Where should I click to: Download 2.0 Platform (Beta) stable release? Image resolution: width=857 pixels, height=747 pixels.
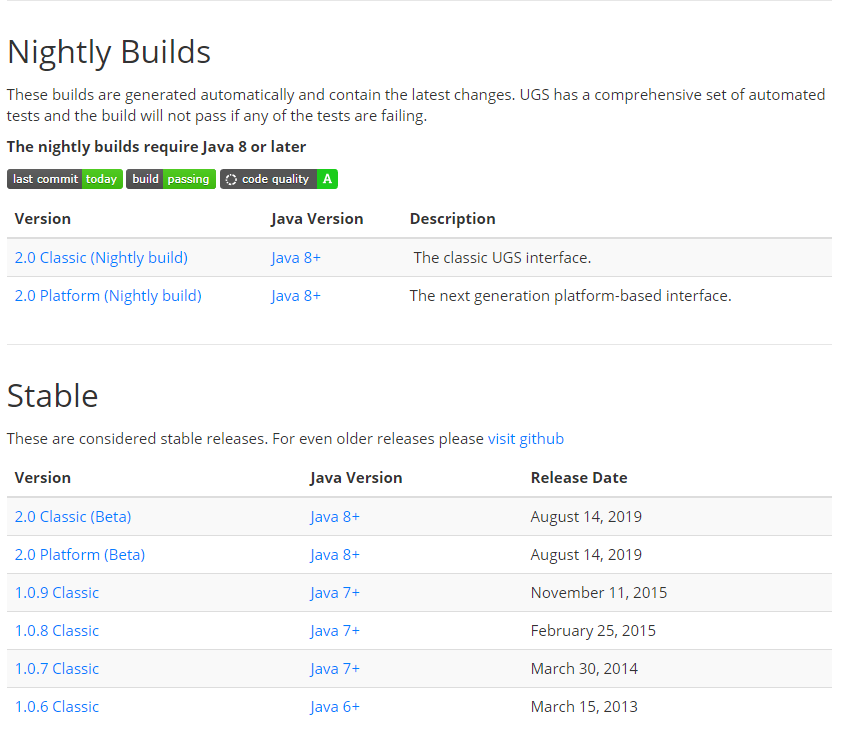[80, 555]
